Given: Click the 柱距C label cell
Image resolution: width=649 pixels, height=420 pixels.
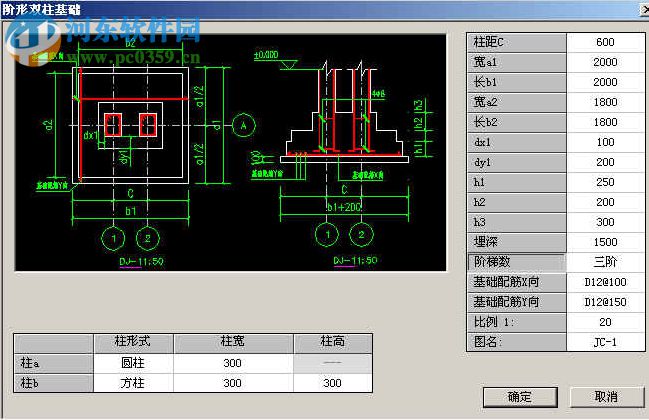Looking at the screenshot, I should [x=517, y=42].
